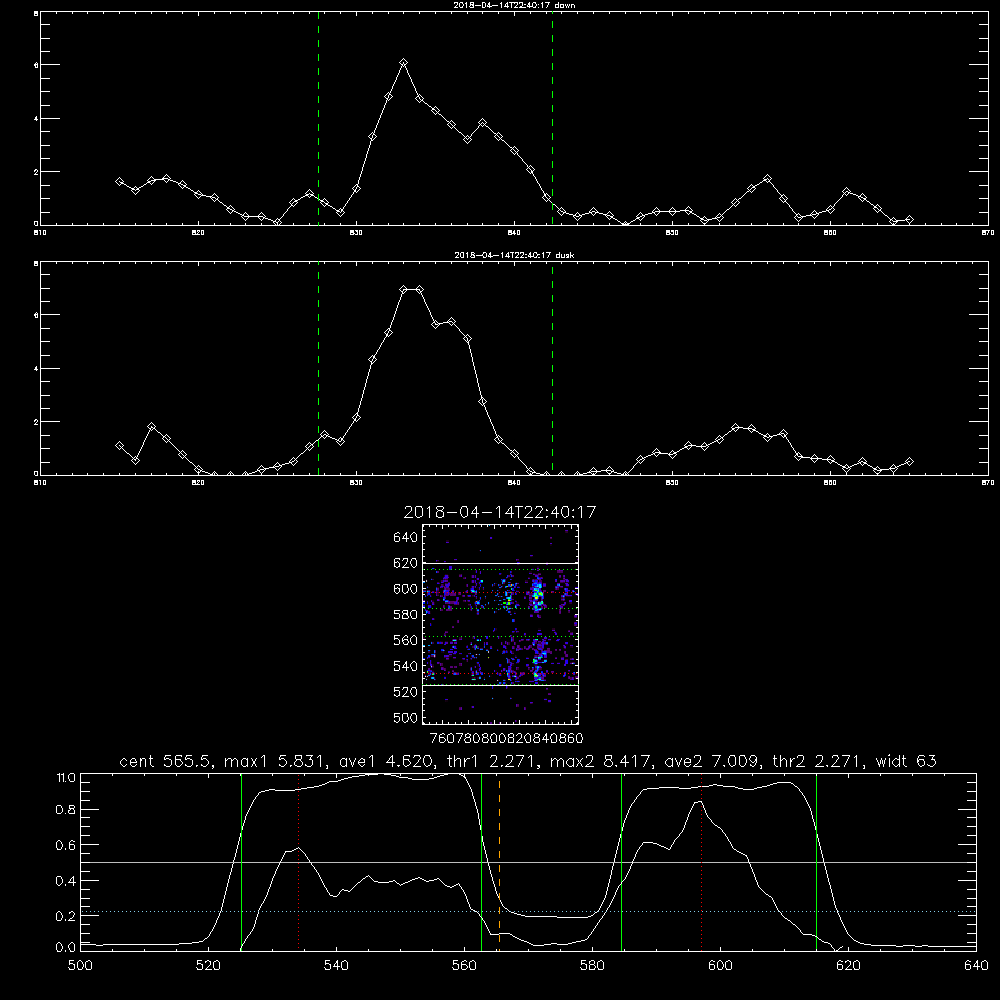Image resolution: width=1000 pixels, height=1000 pixels.
Task: Click the x-axis label '600' of the bottom plot
Action: click(720, 966)
